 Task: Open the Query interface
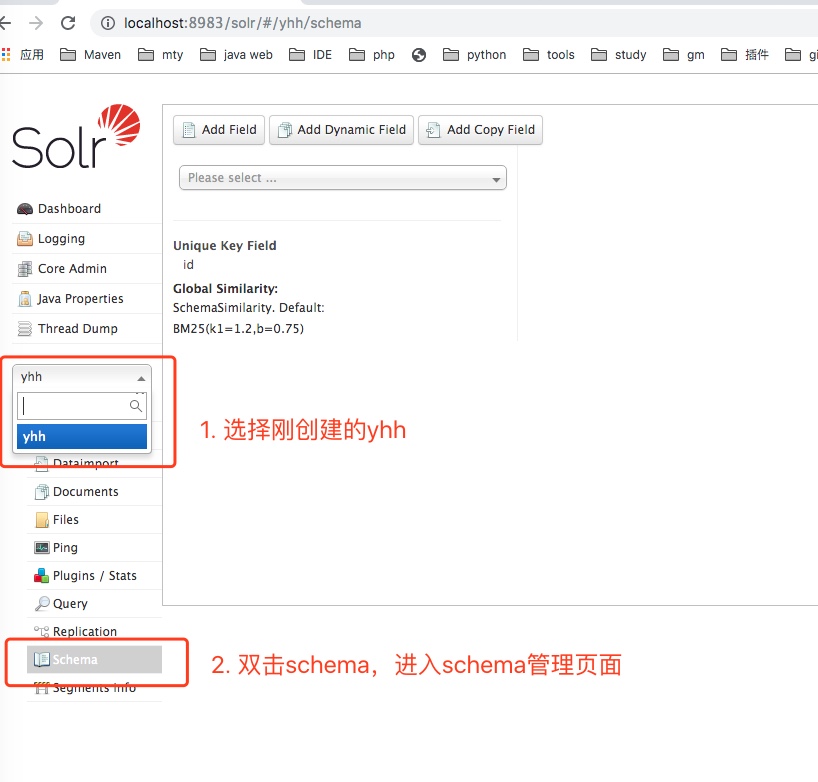68,603
